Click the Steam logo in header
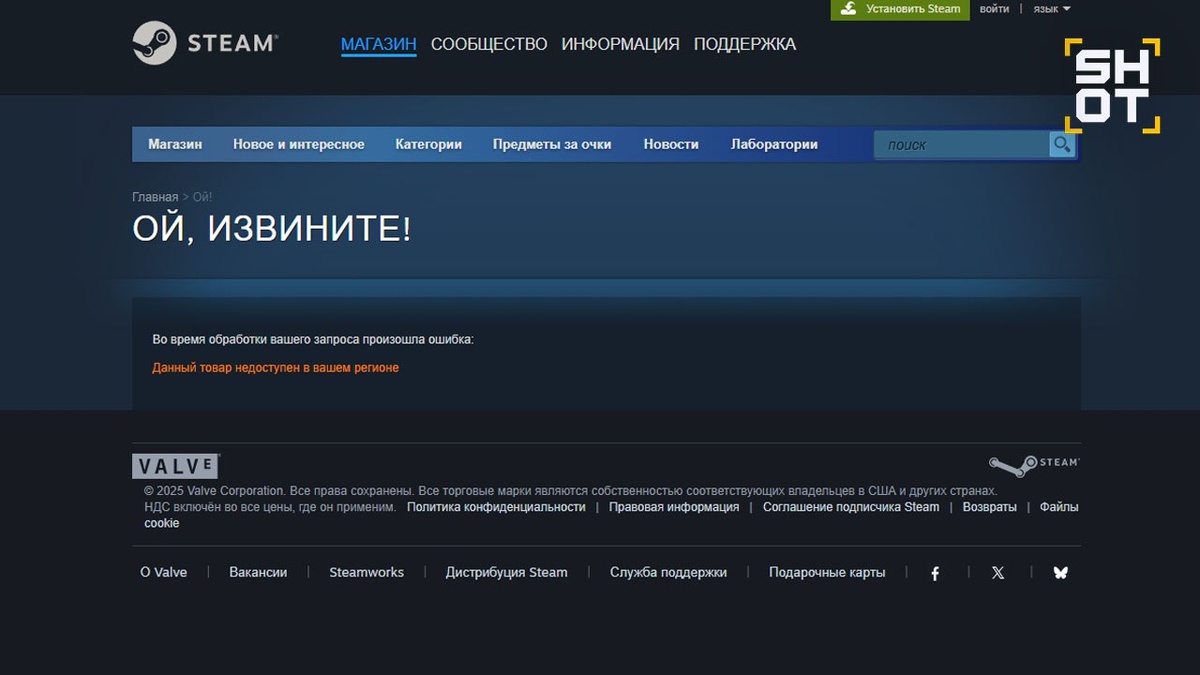The image size is (1200, 675). (205, 43)
